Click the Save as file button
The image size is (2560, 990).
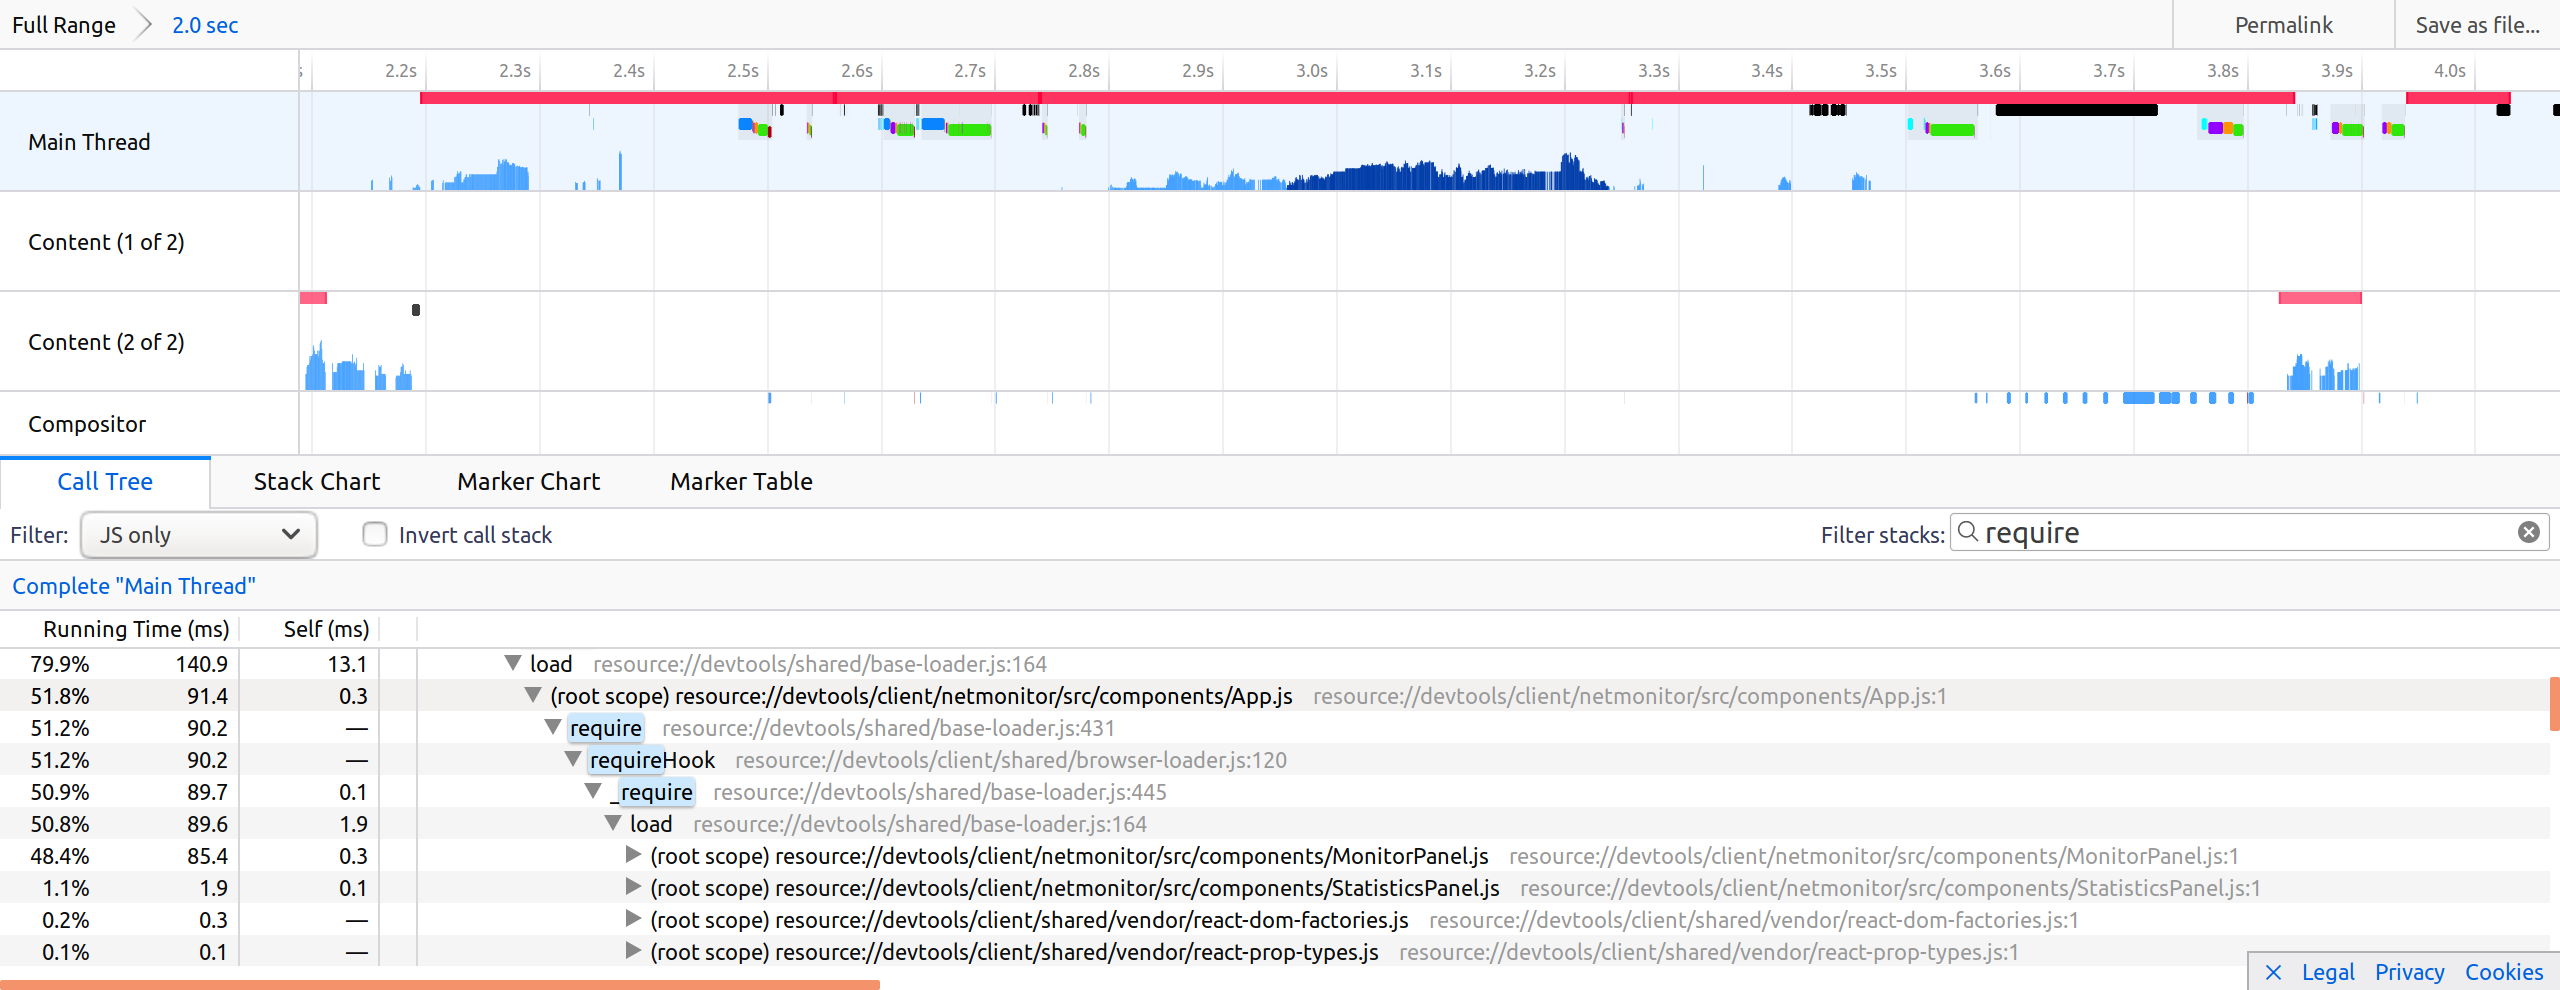tap(2477, 24)
